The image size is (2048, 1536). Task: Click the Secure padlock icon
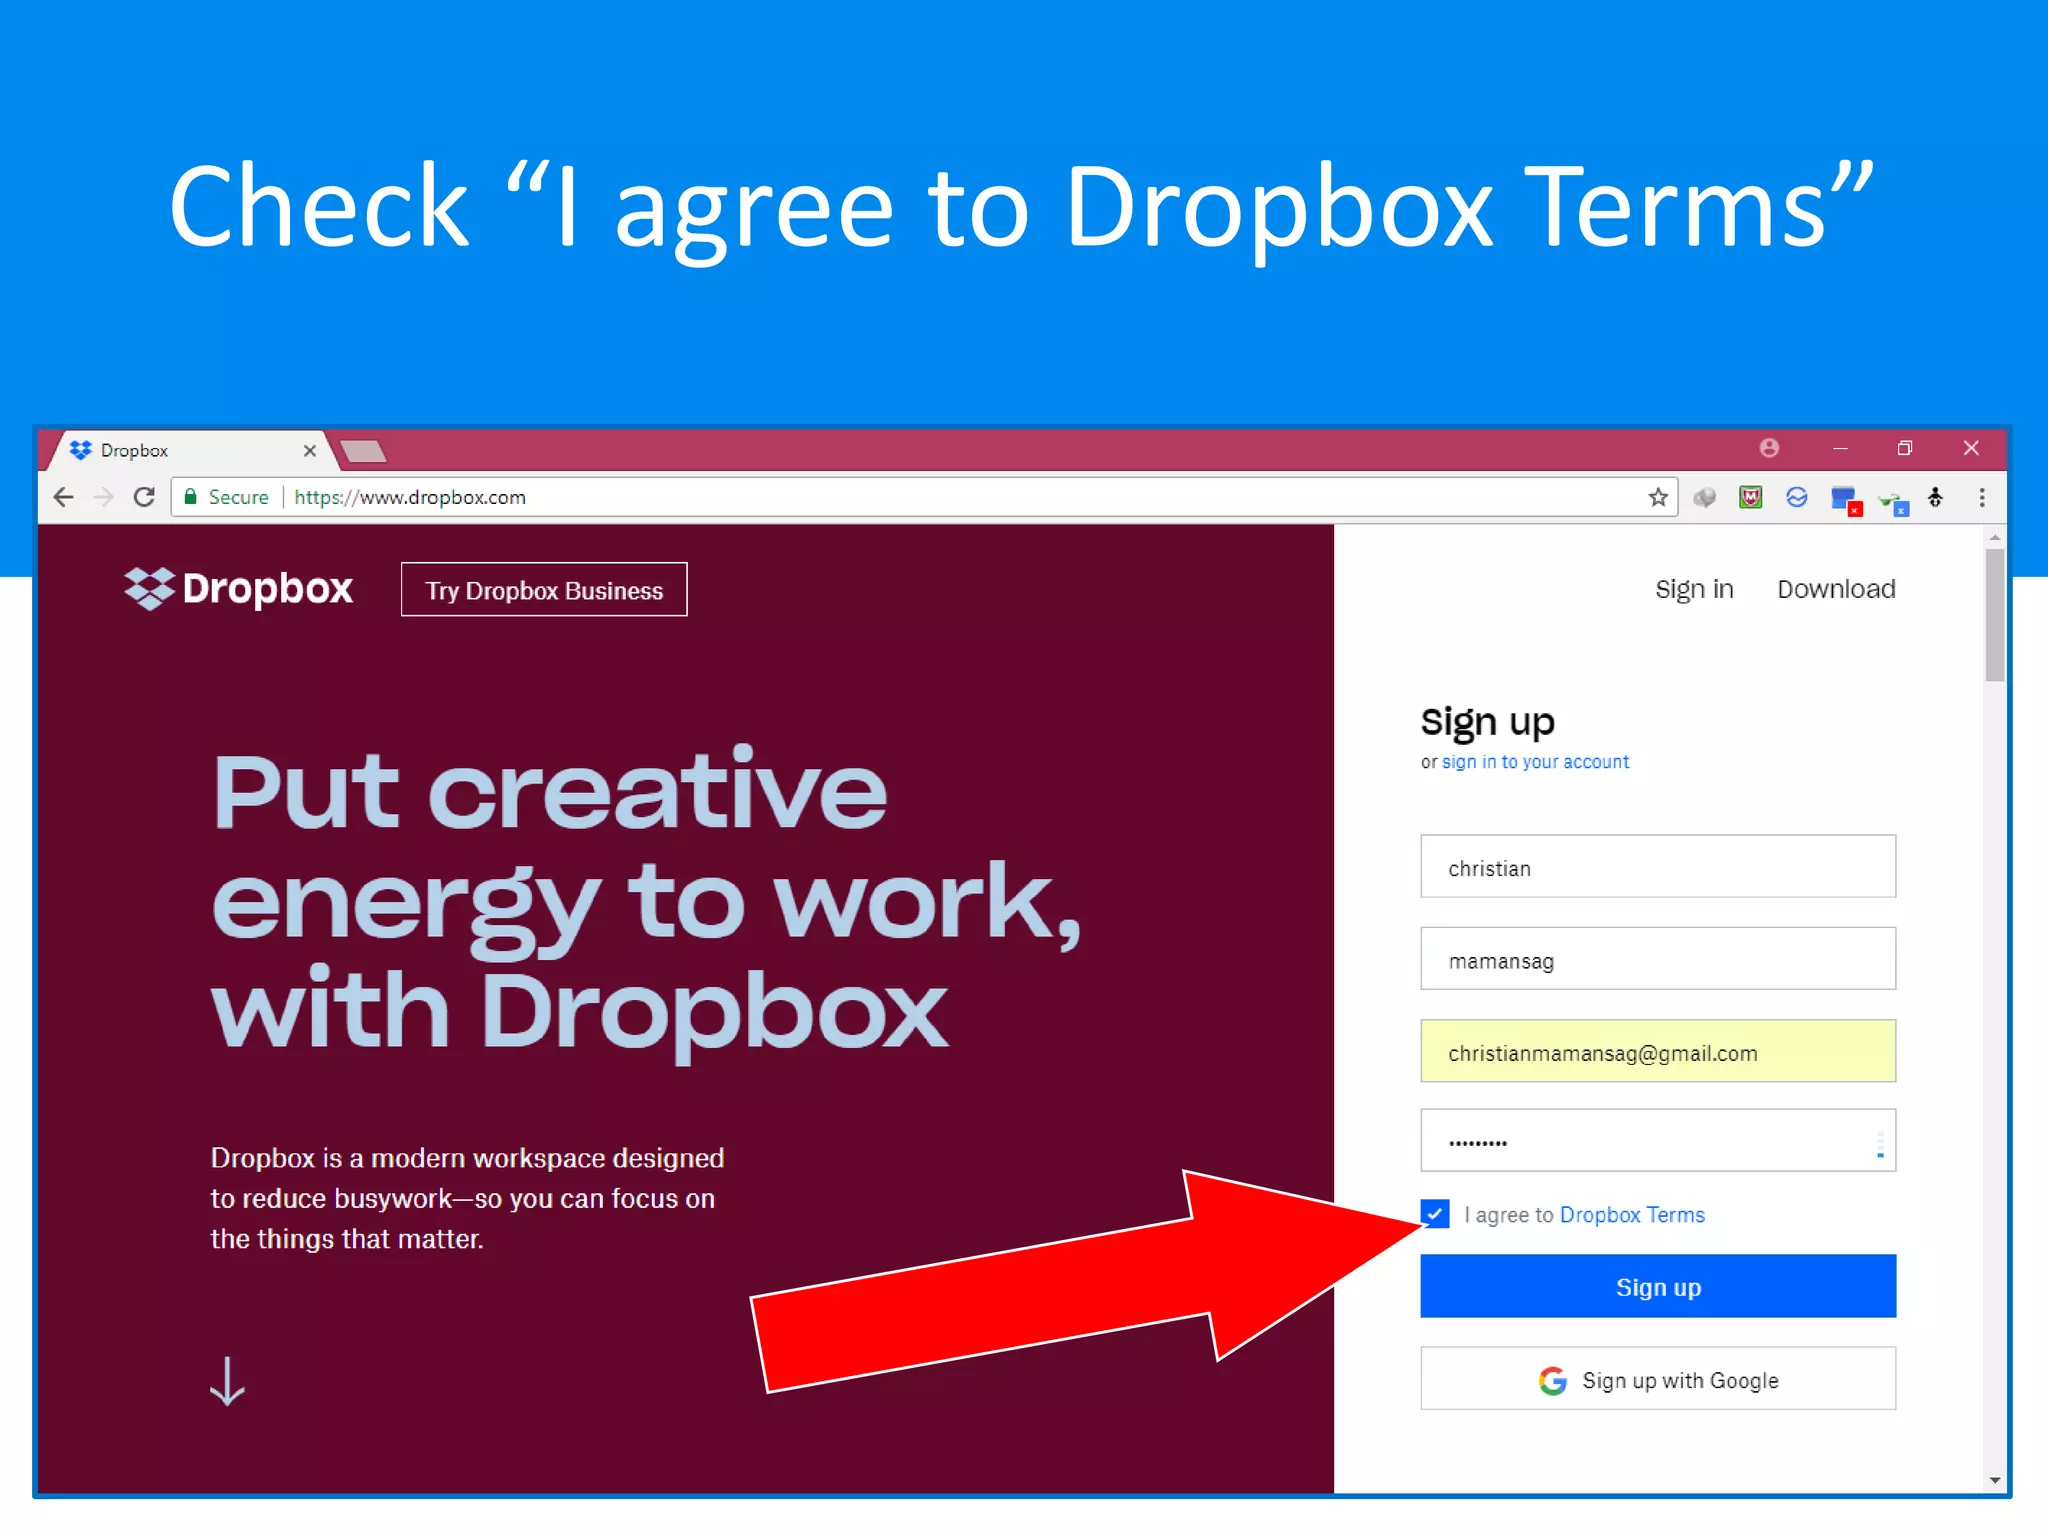(191, 496)
